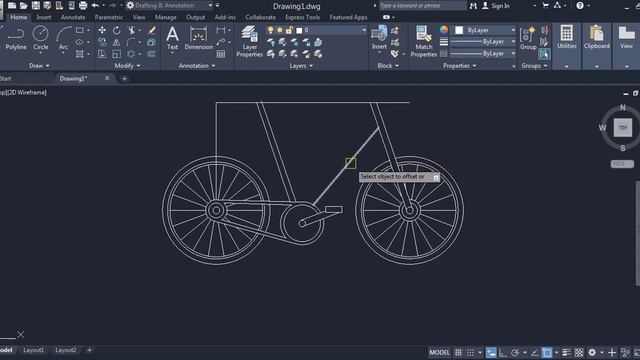Open the Layer Properties manager
This screenshot has height=360, width=640.
[x=250, y=41]
